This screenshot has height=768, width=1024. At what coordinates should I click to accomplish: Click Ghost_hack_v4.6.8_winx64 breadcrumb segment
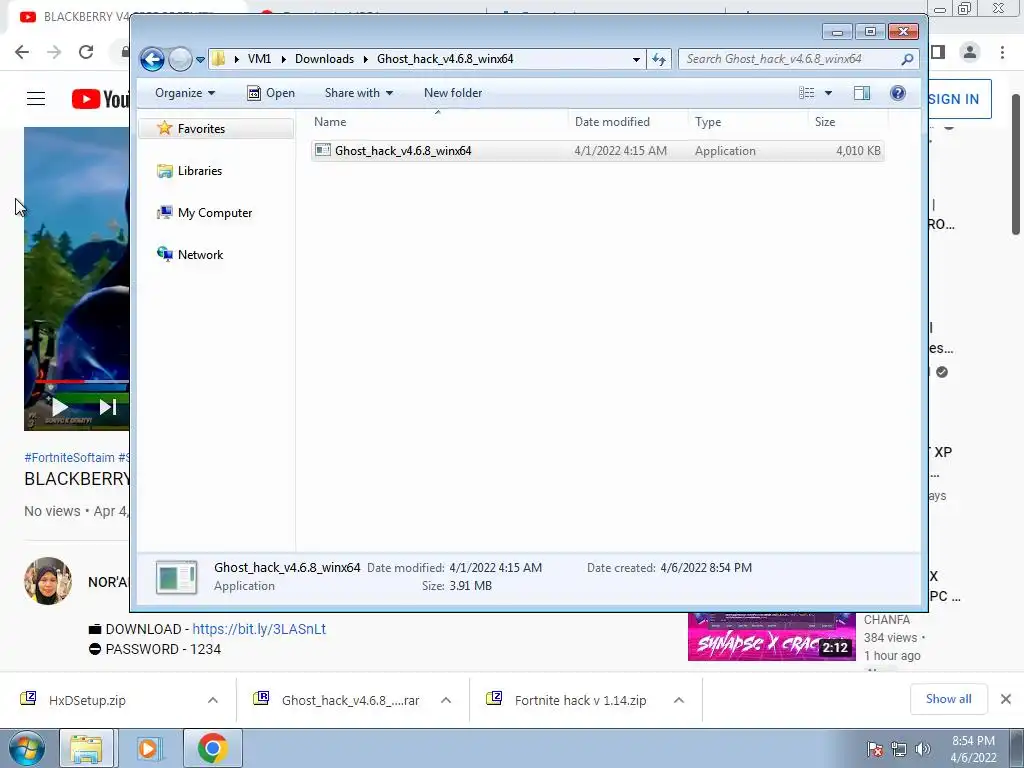pos(445,59)
